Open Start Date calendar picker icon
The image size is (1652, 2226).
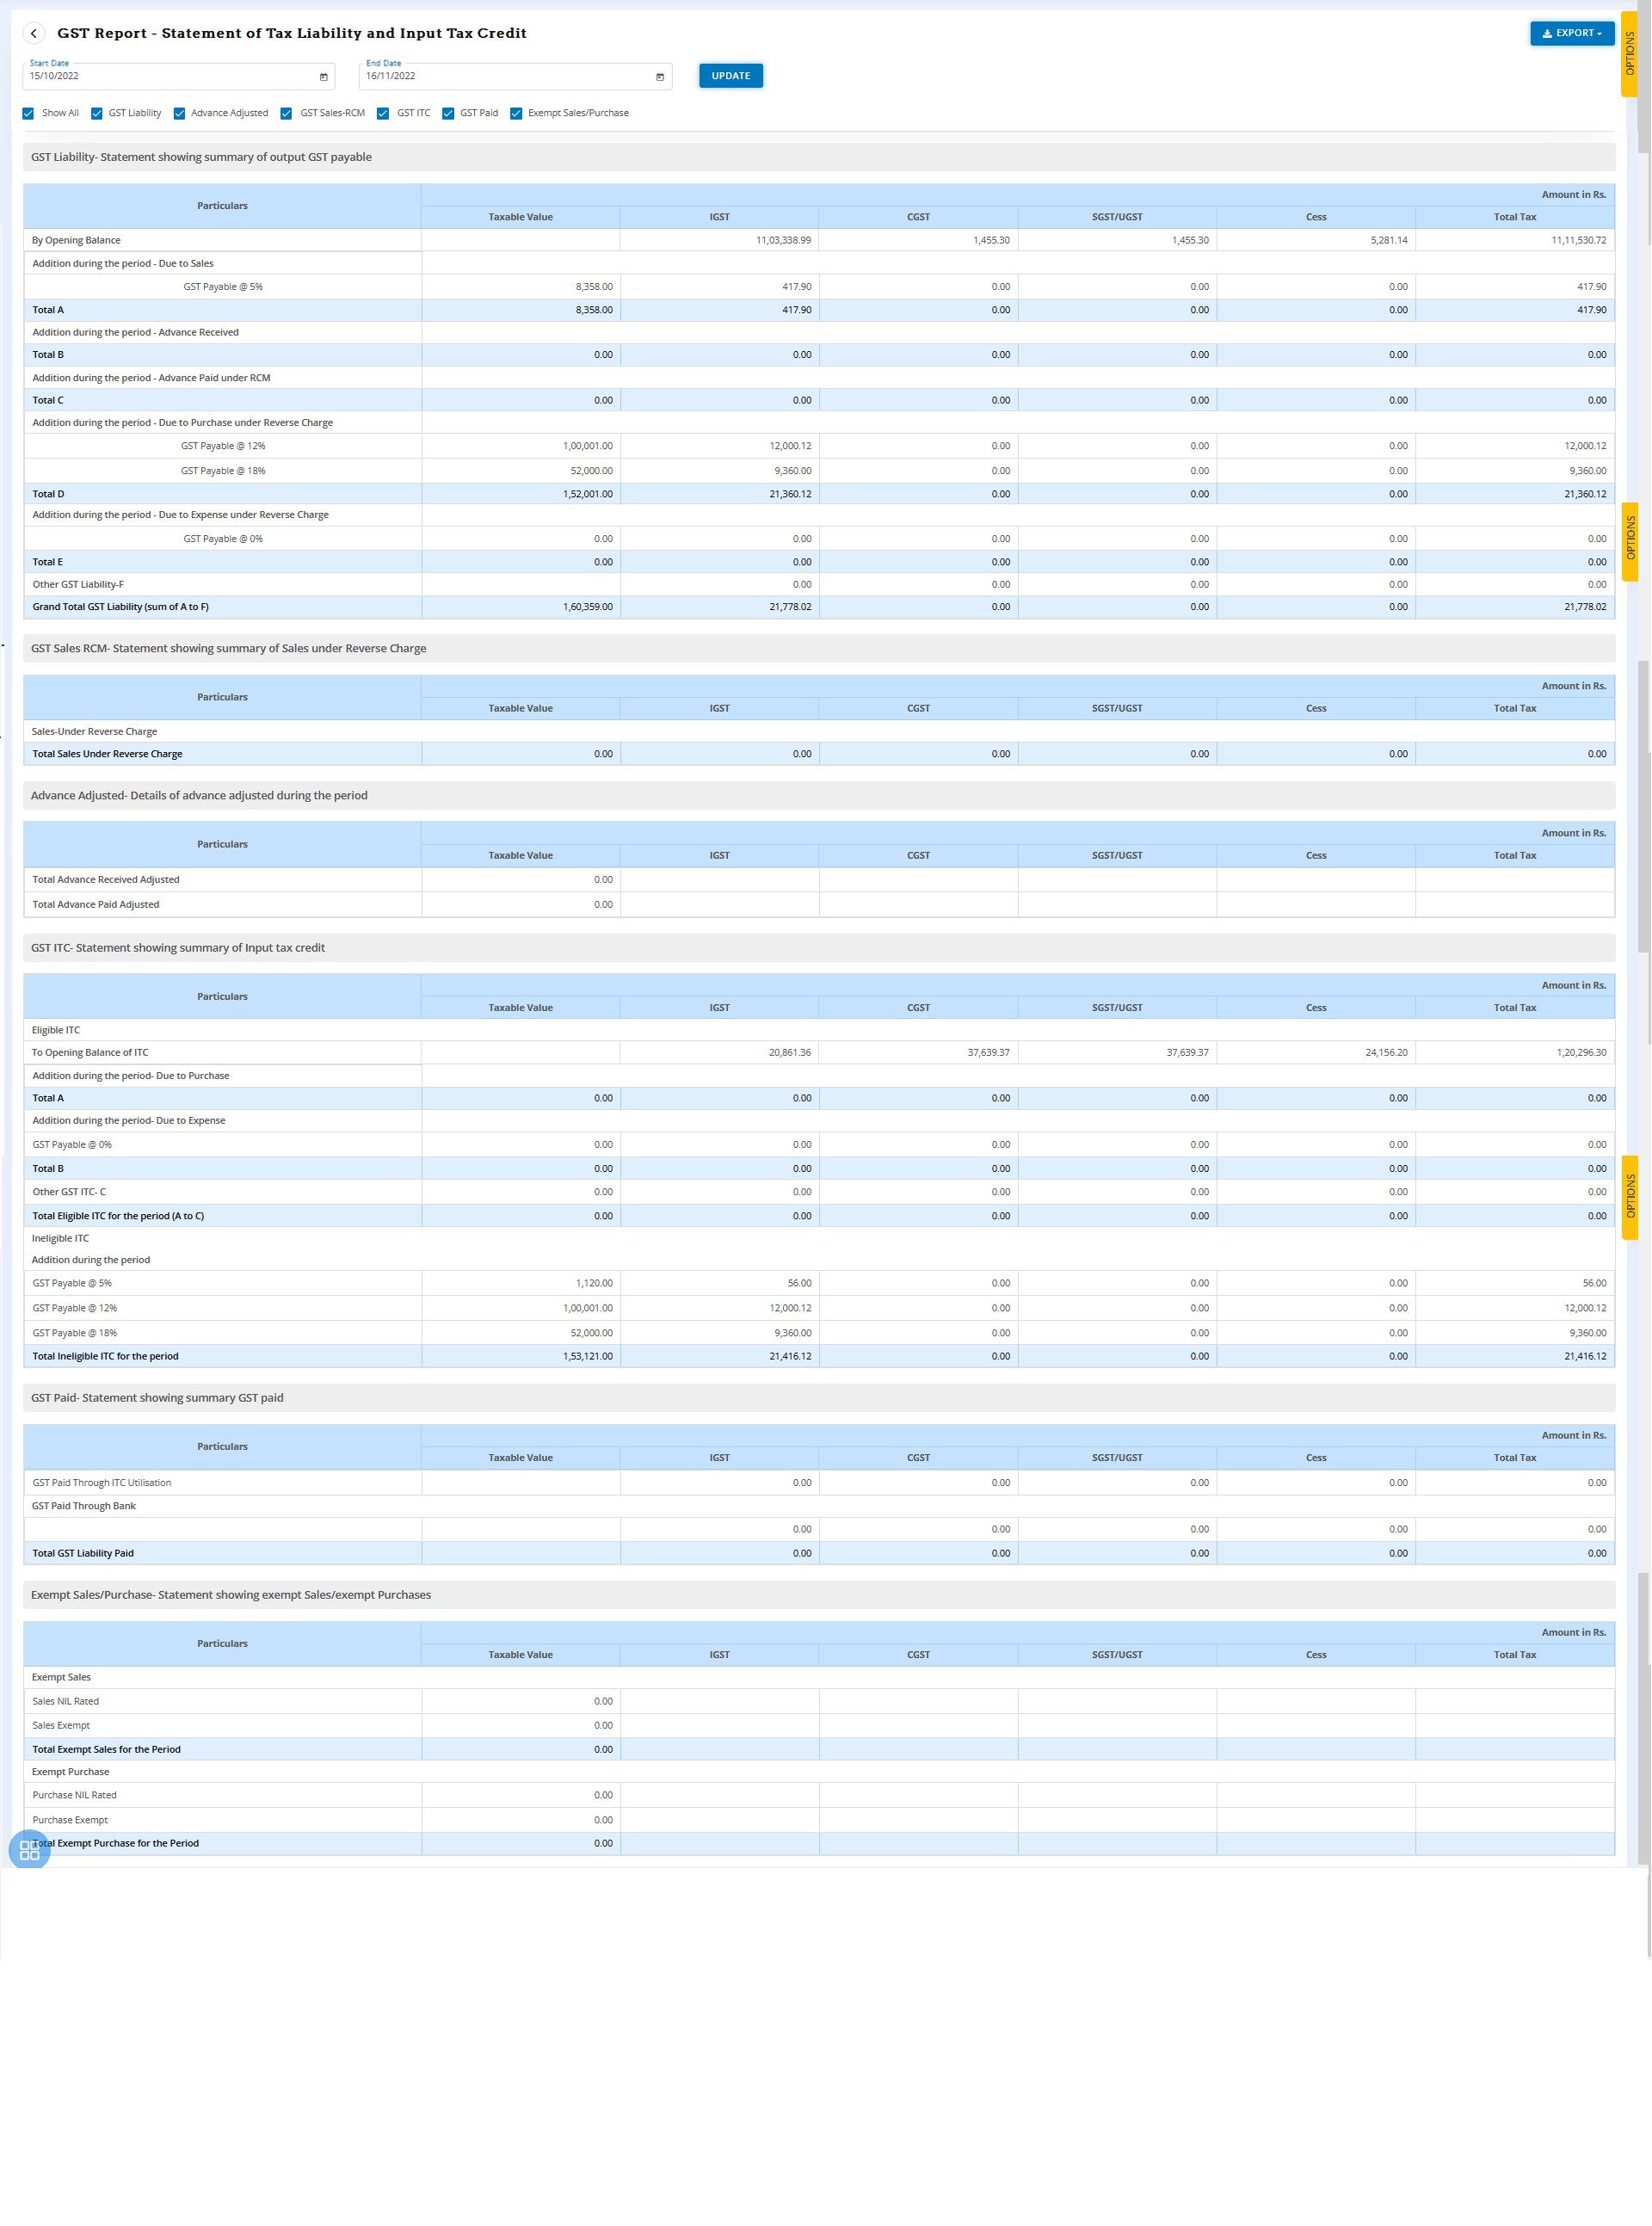[323, 77]
